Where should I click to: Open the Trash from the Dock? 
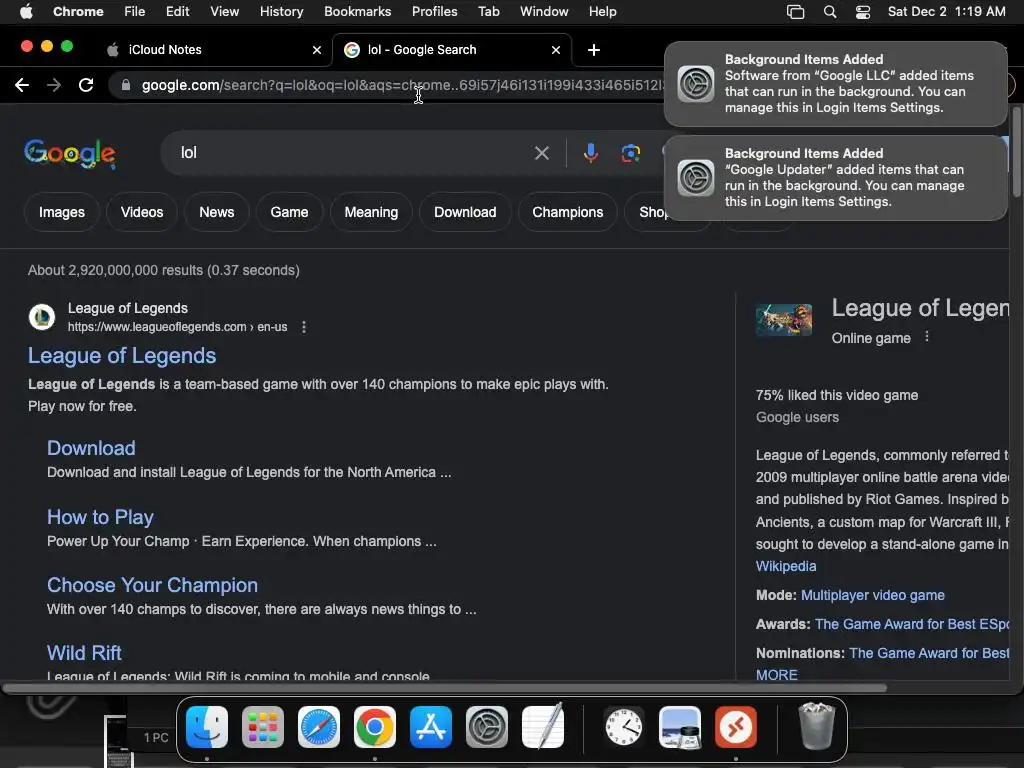coord(816,727)
